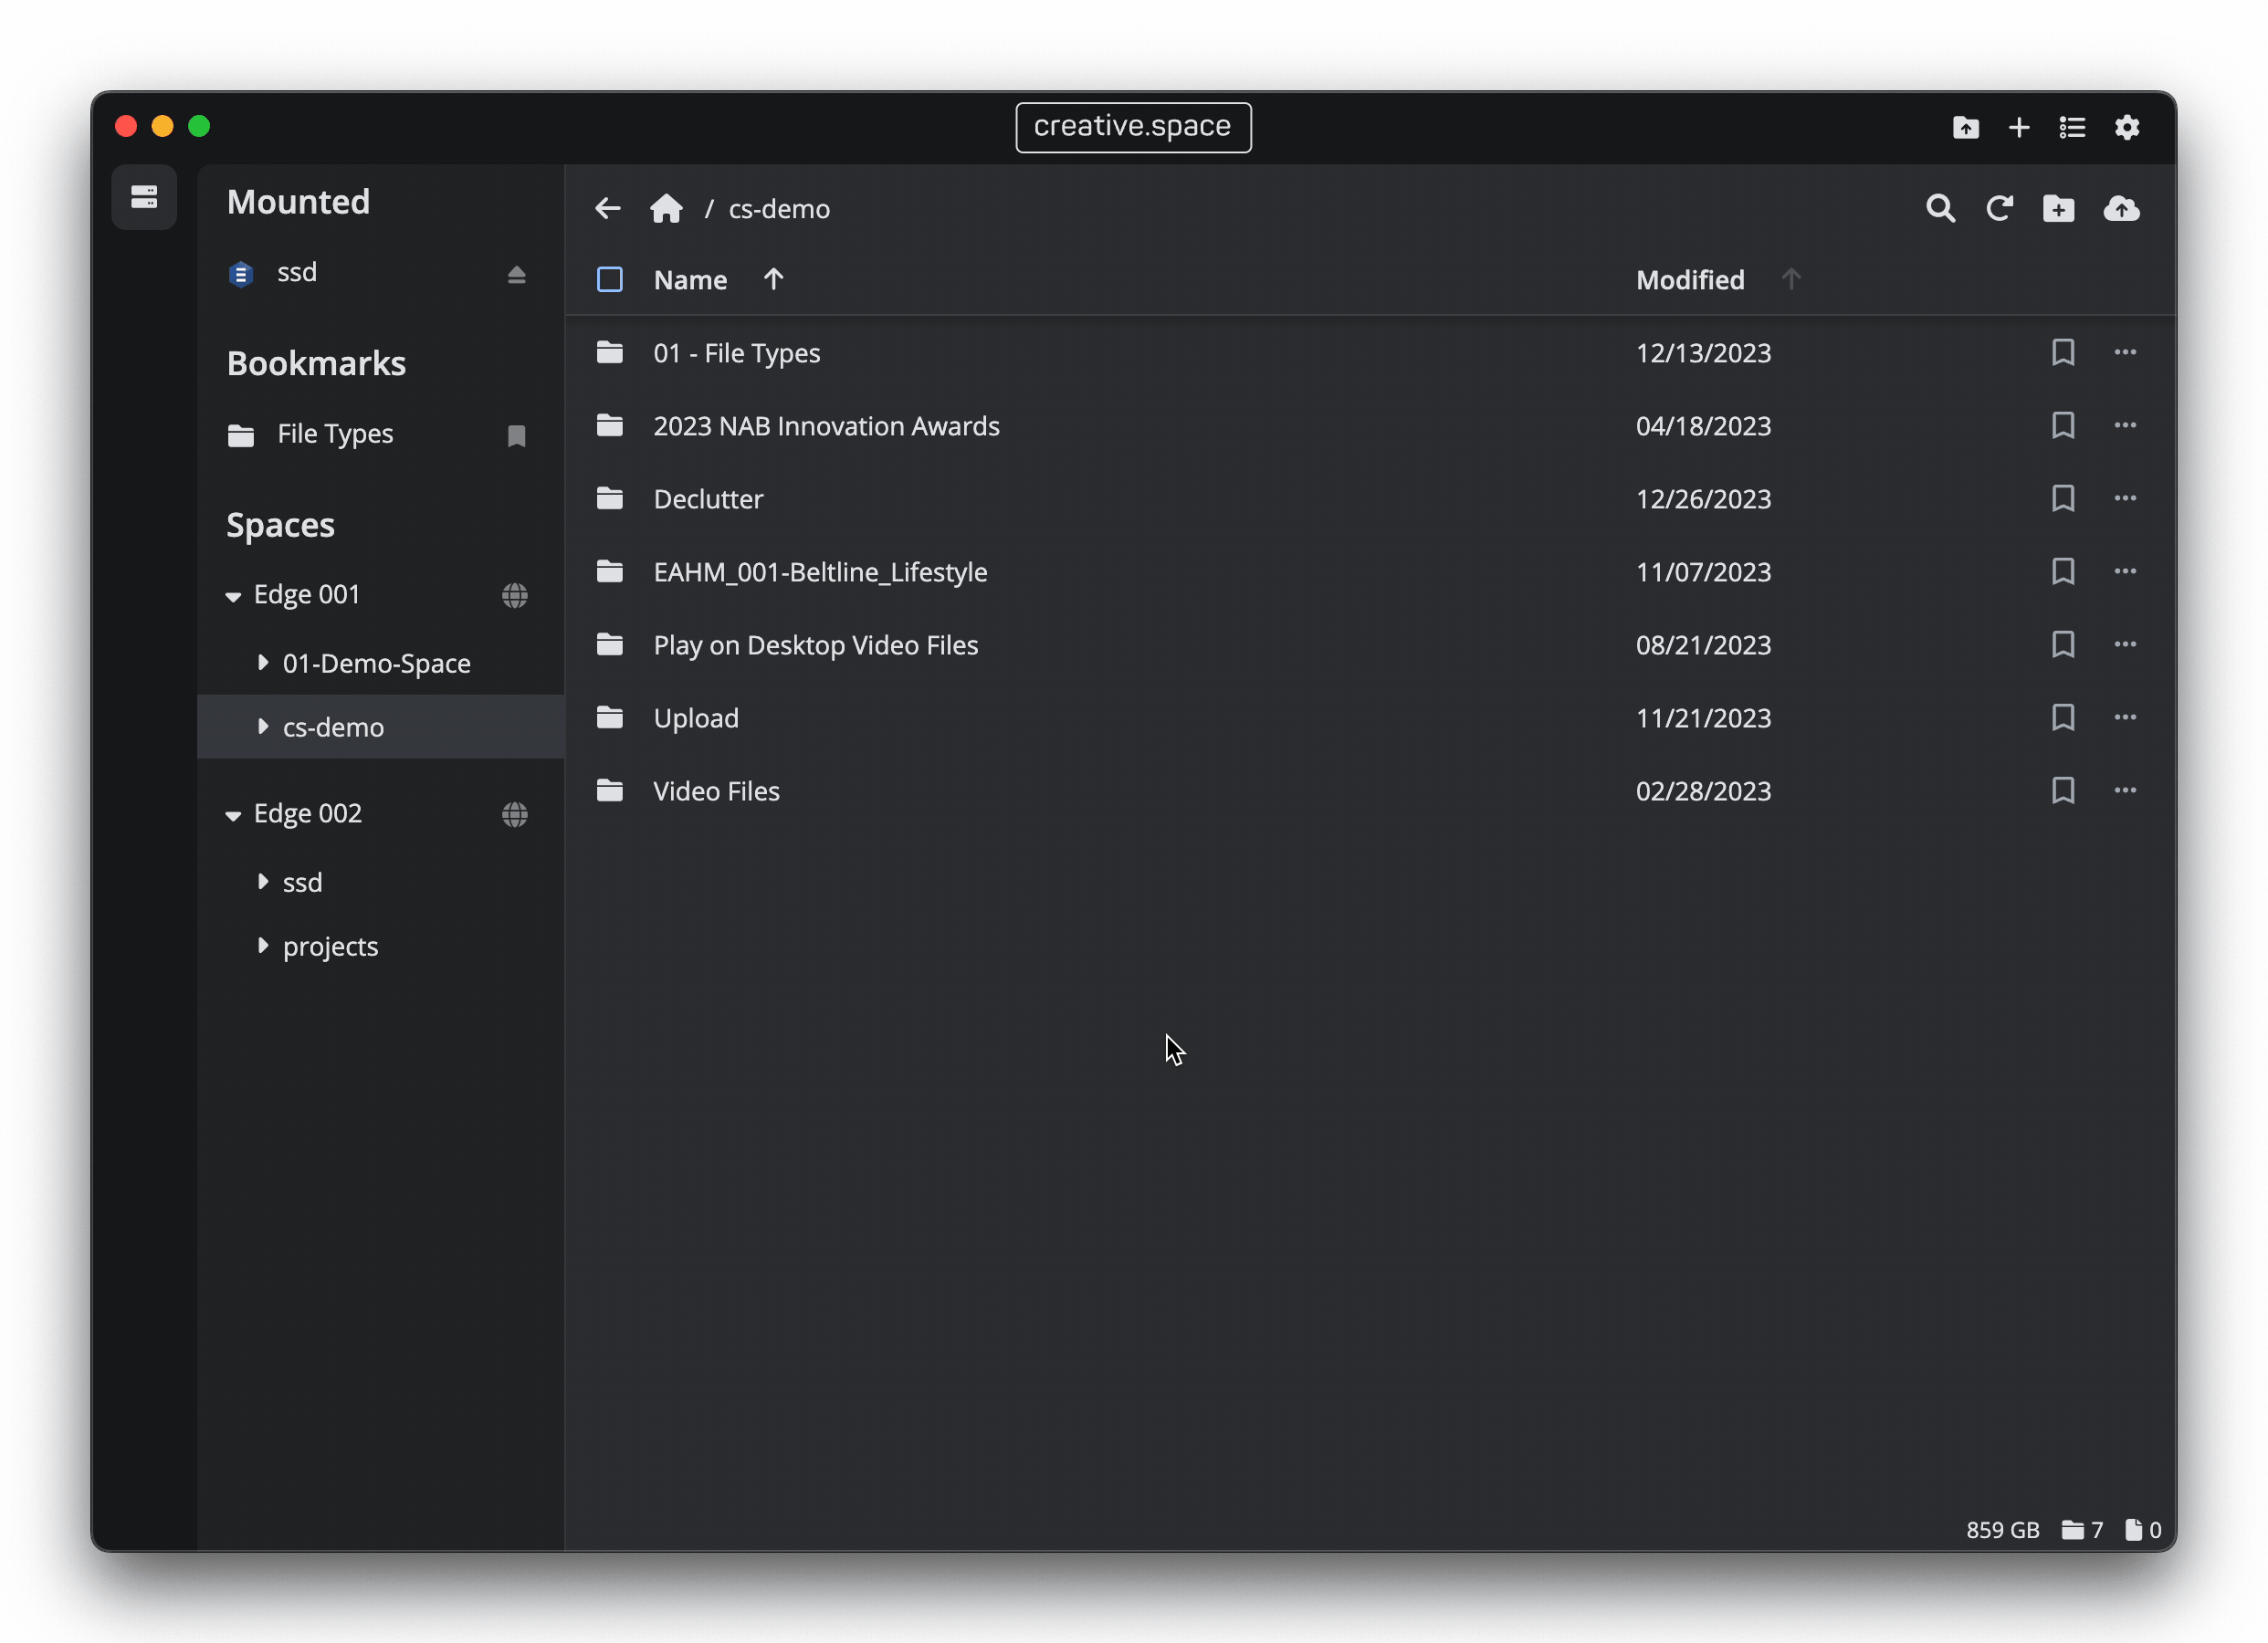Open the Video Files folder
This screenshot has height=1643, width=2268.
(x=716, y=791)
